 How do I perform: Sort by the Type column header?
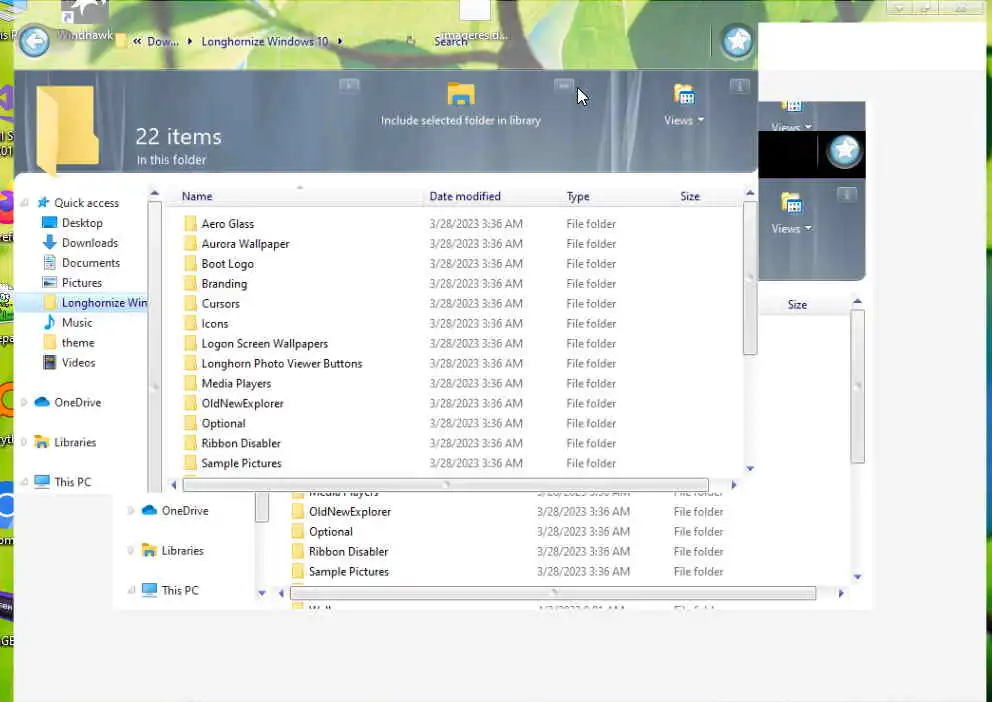click(x=578, y=197)
